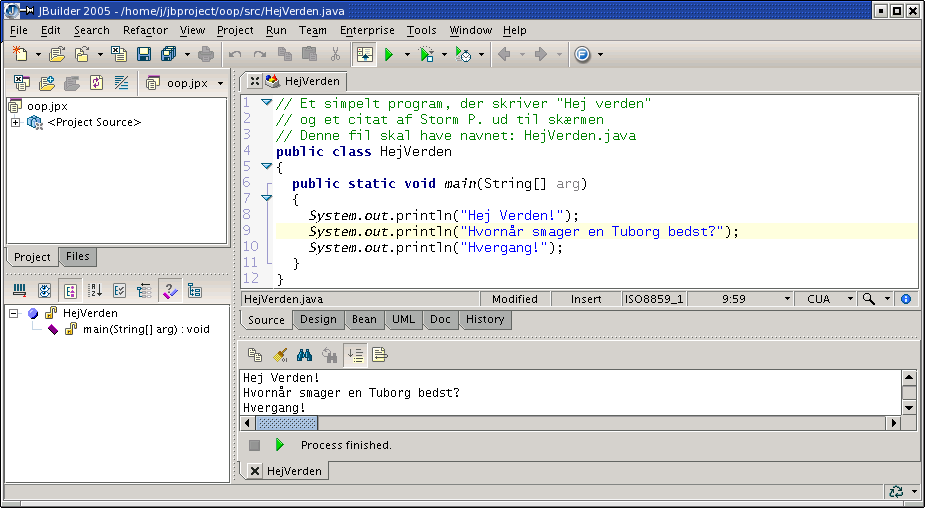
Task: Expand the Project Source tree node
Action: (x=16, y=122)
